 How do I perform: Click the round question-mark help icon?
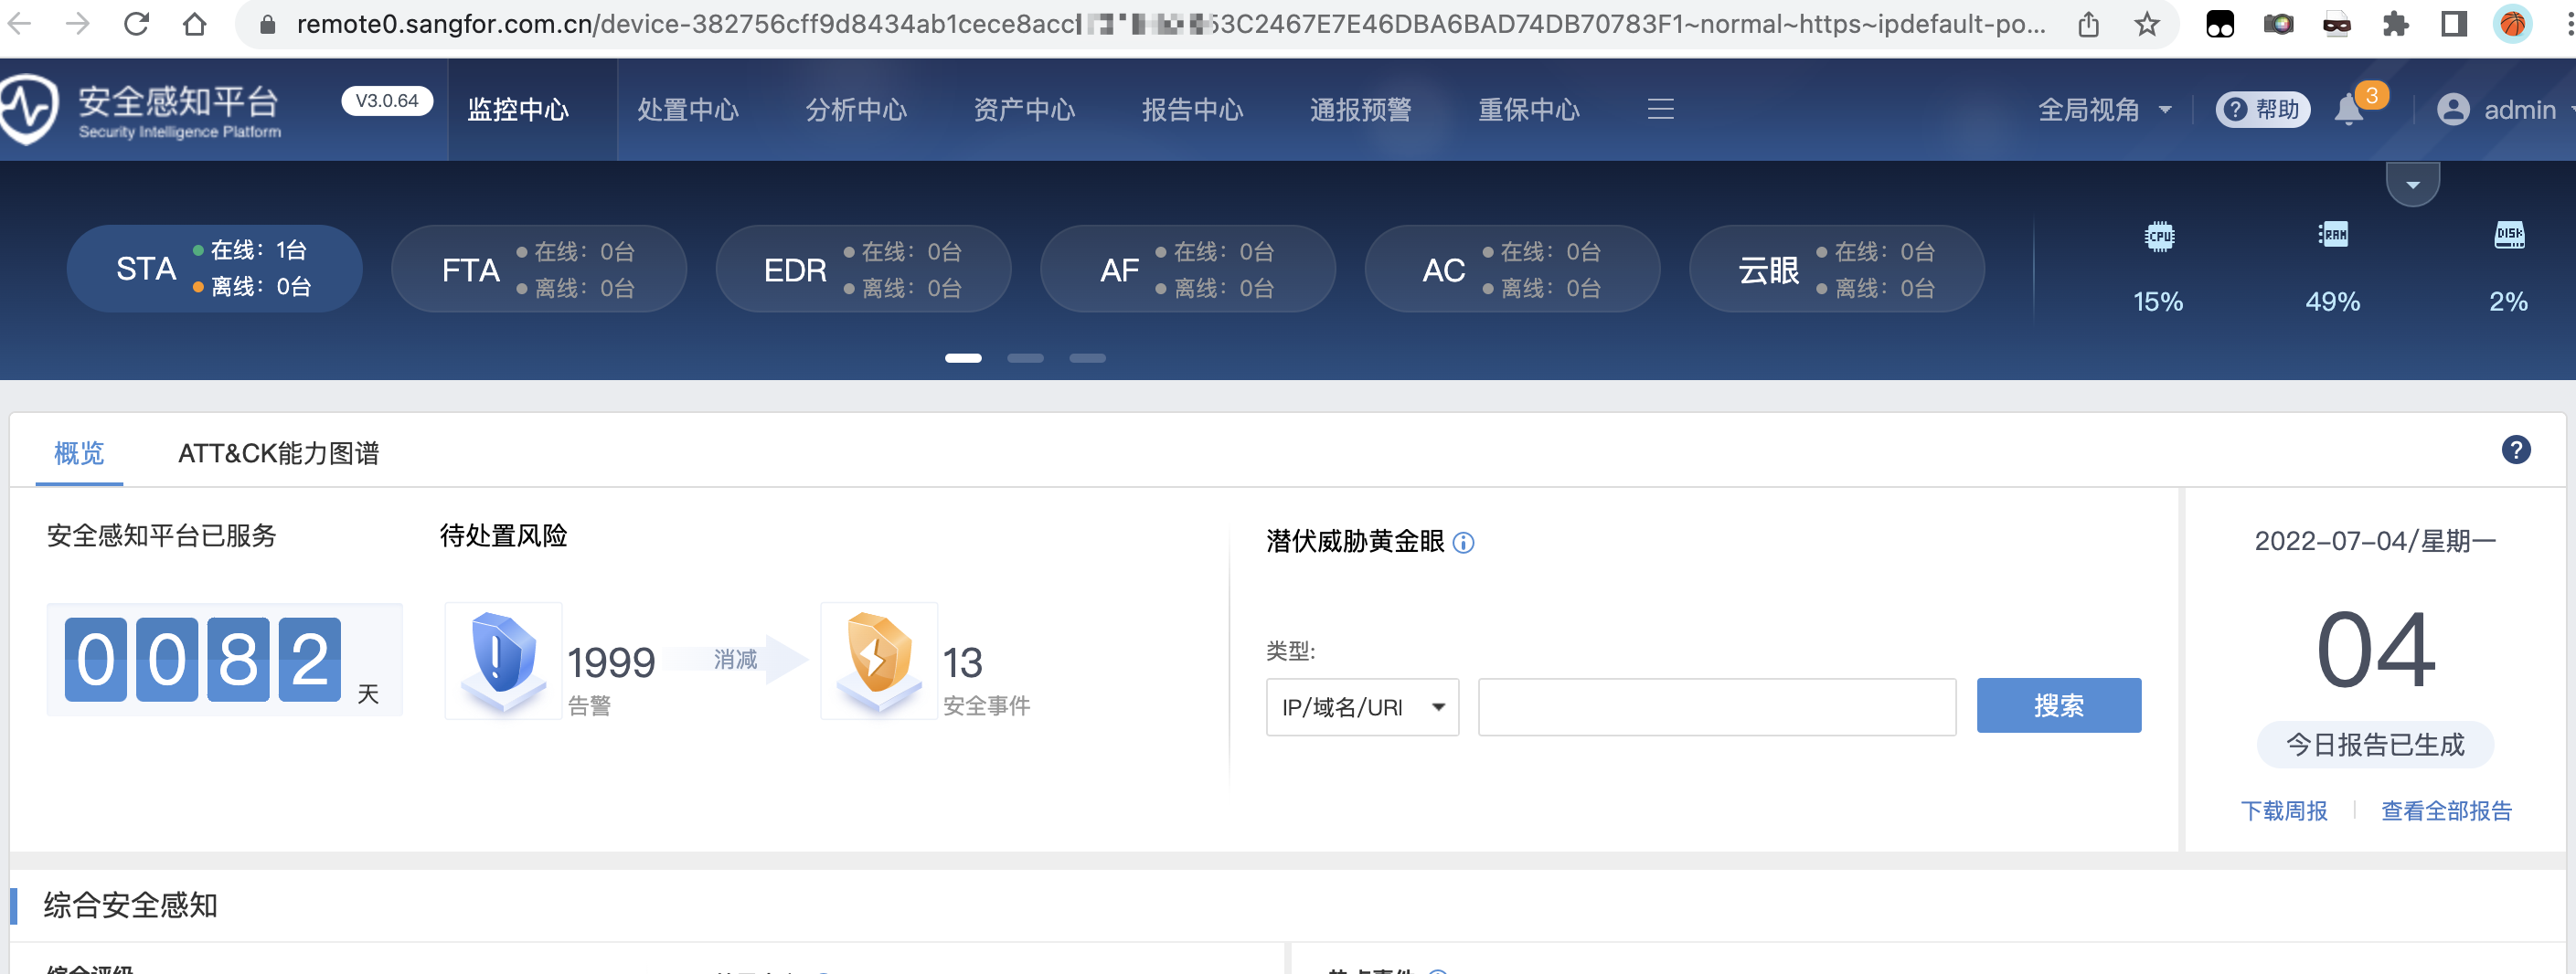tap(2516, 450)
